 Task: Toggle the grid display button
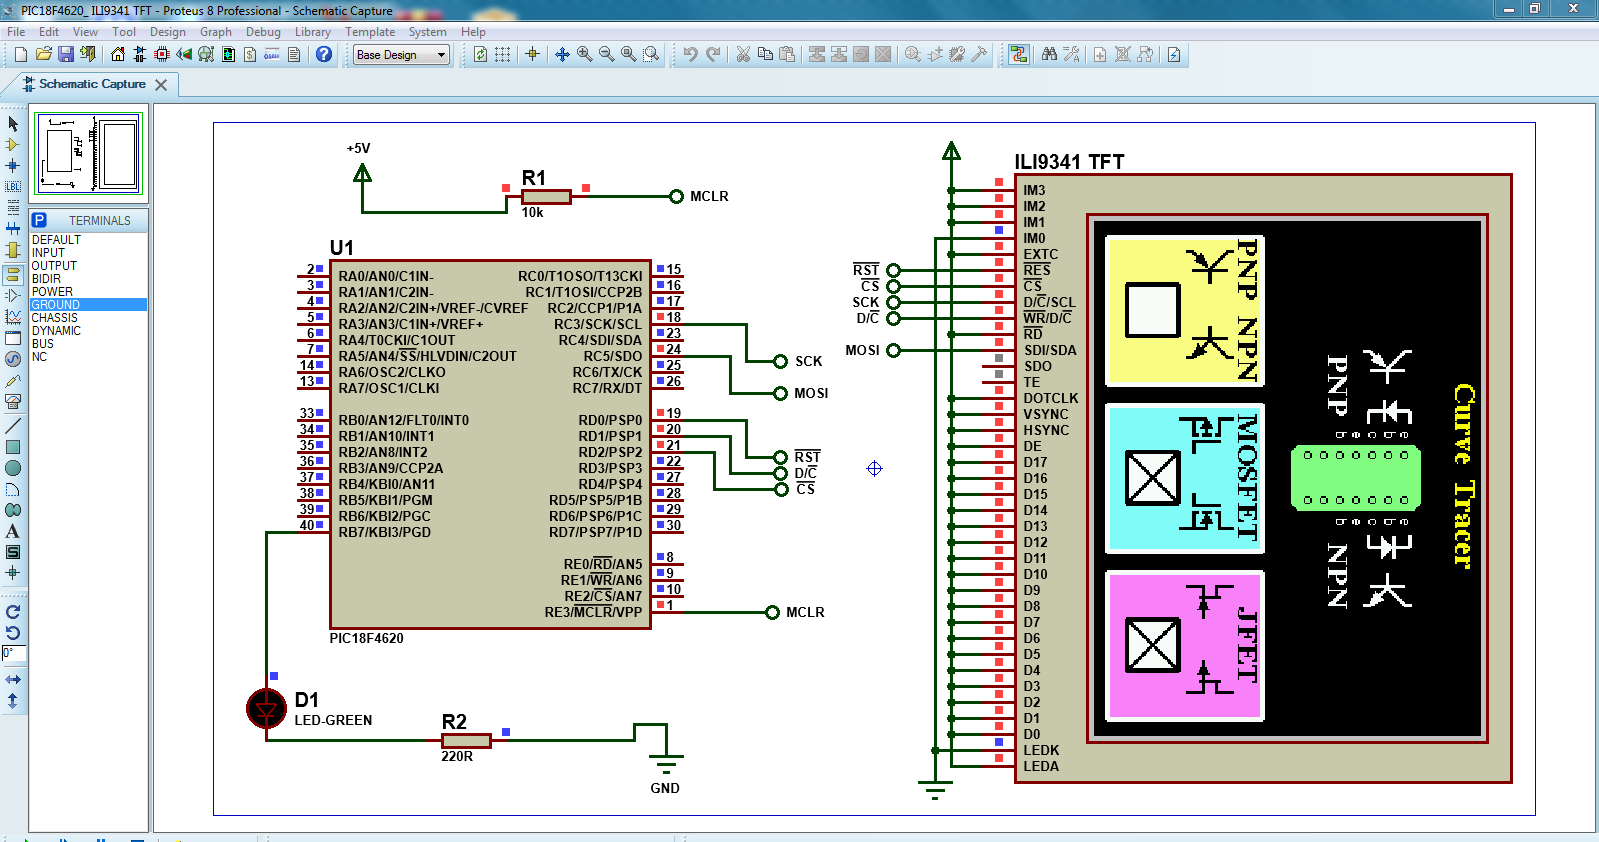point(503,54)
